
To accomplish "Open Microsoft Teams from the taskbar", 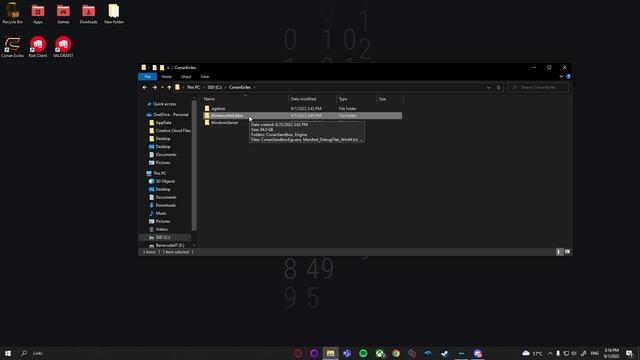I will (x=347, y=353).
